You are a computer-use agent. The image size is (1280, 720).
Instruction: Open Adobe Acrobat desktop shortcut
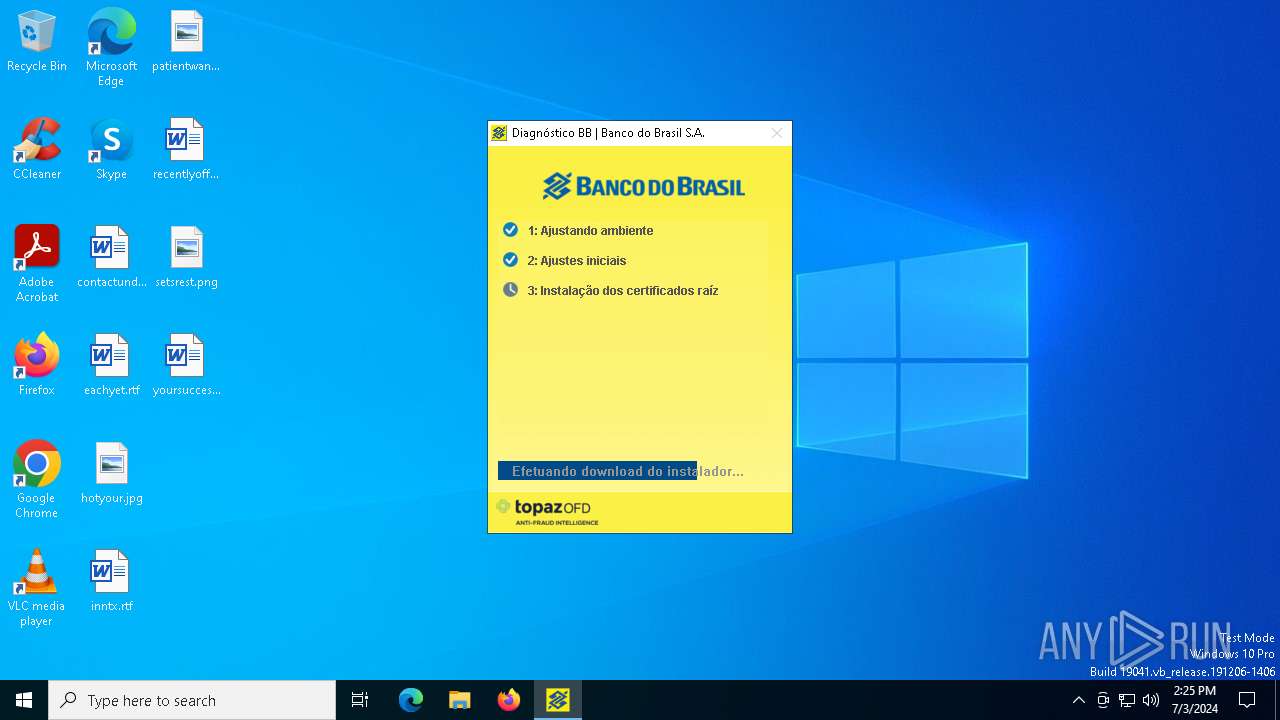coord(37,264)
